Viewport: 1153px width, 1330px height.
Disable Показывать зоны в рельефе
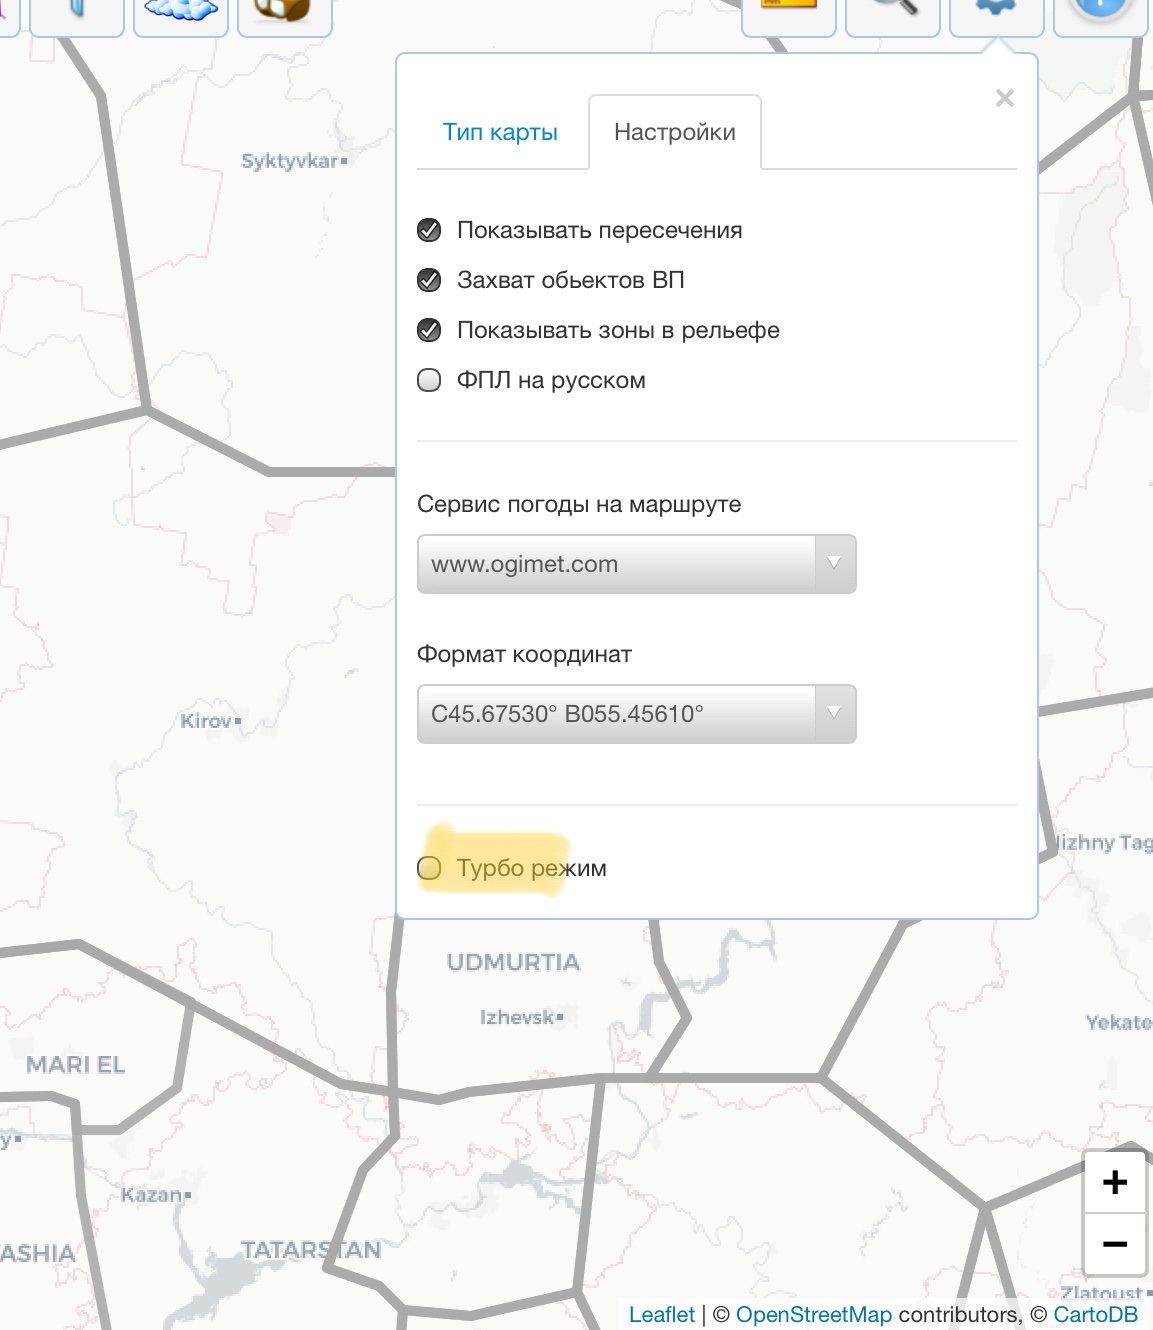click(429, 330)
